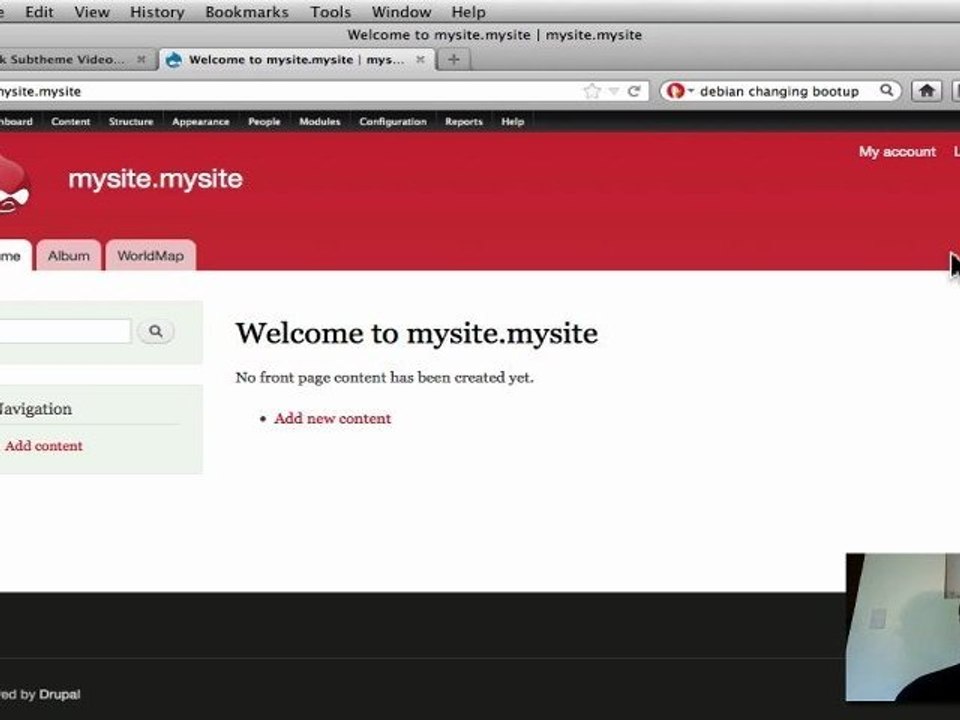Bookmark this page with the star icon
The height and width of the screenshot is (720, 960).
click(592, 91)
